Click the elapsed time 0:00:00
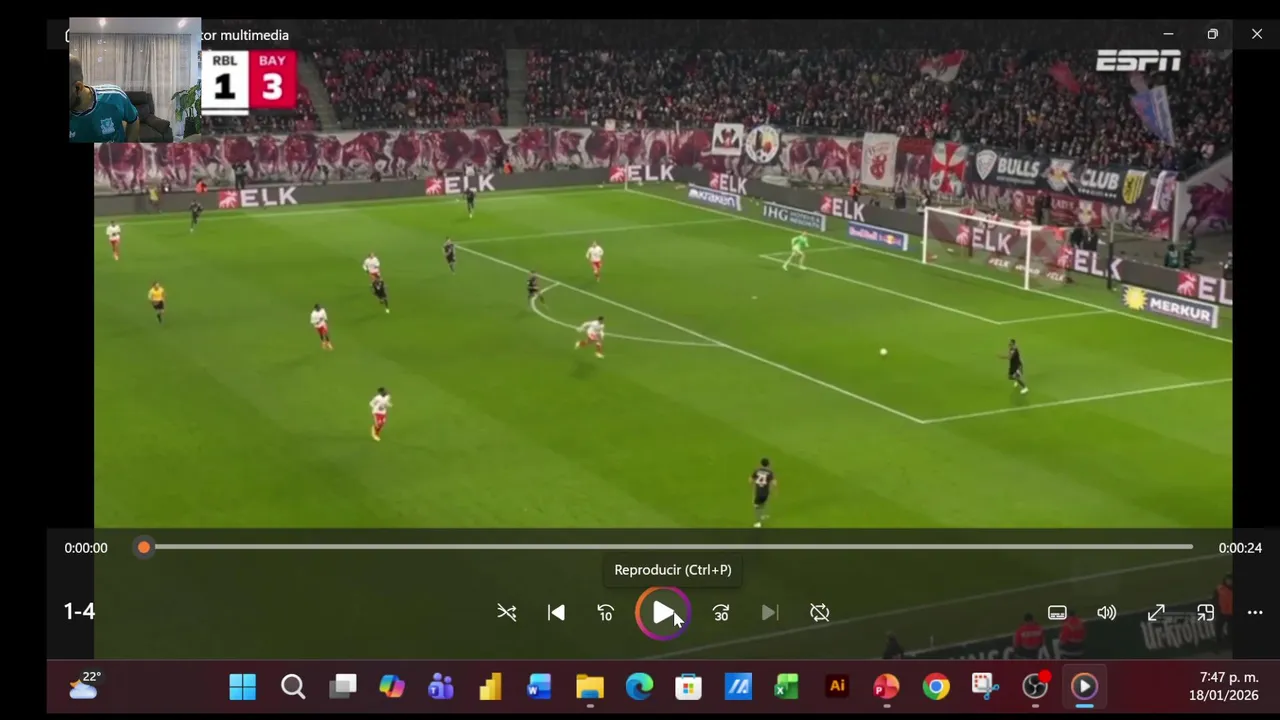 pos(86,548)
